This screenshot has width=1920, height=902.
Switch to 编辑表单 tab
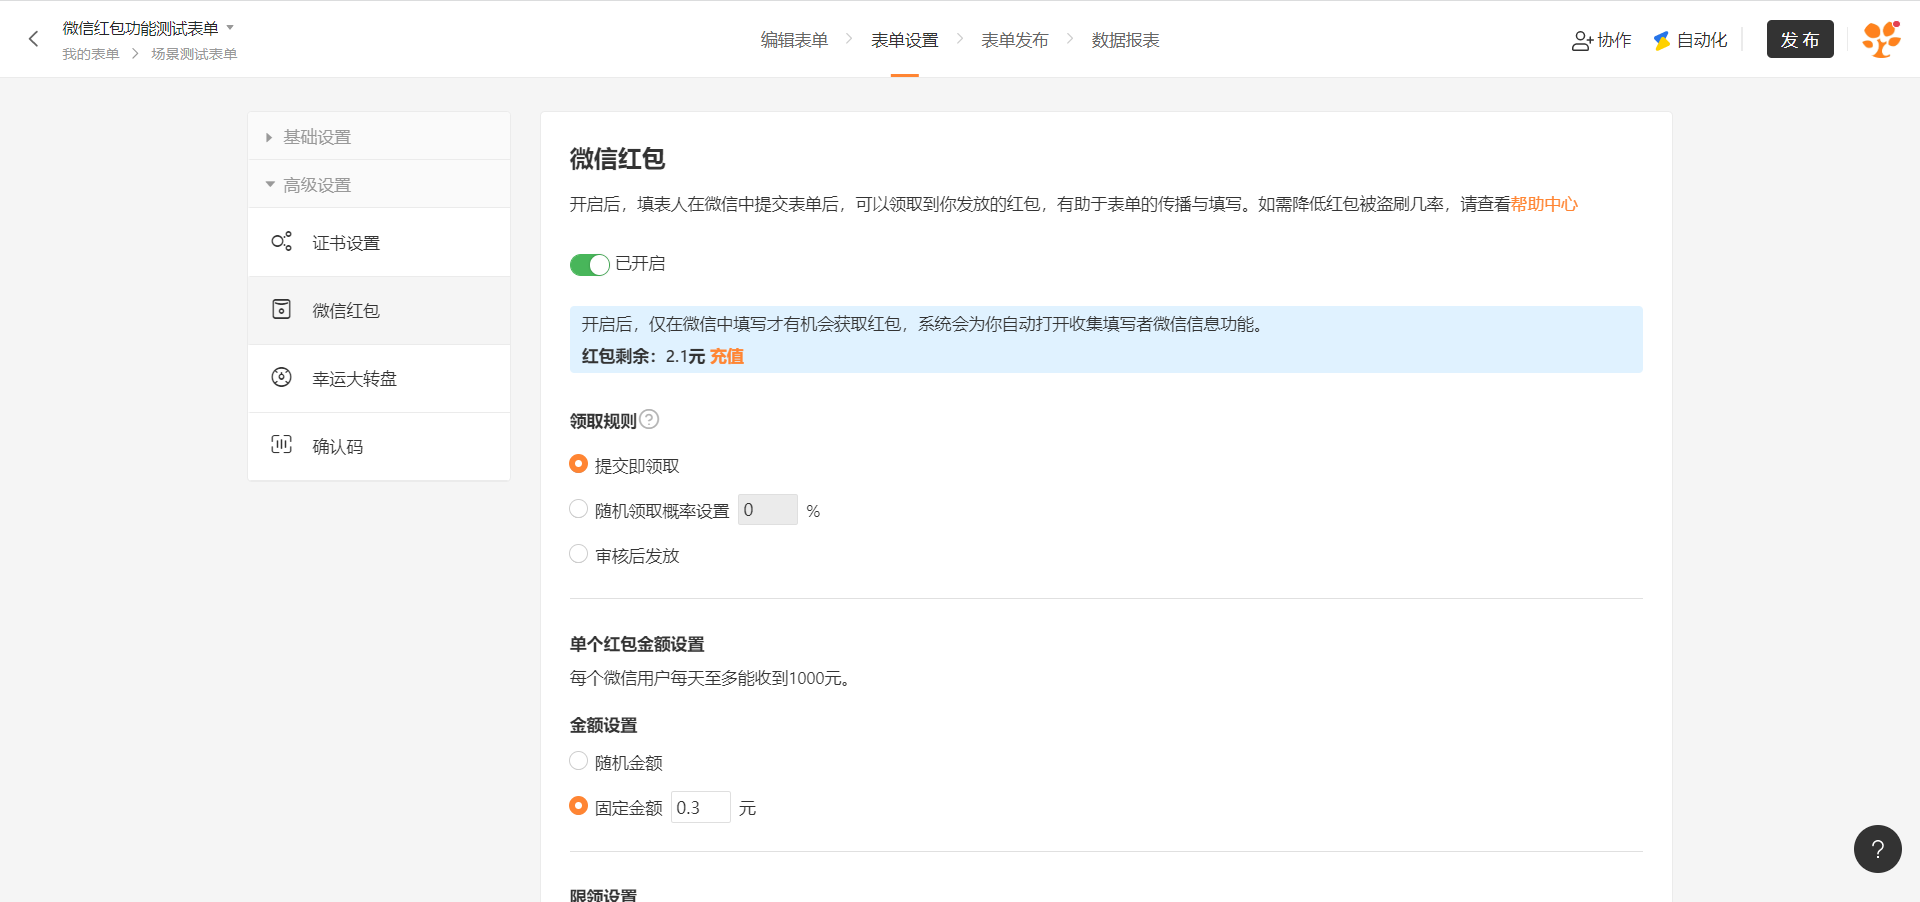[x=794, y=40]
